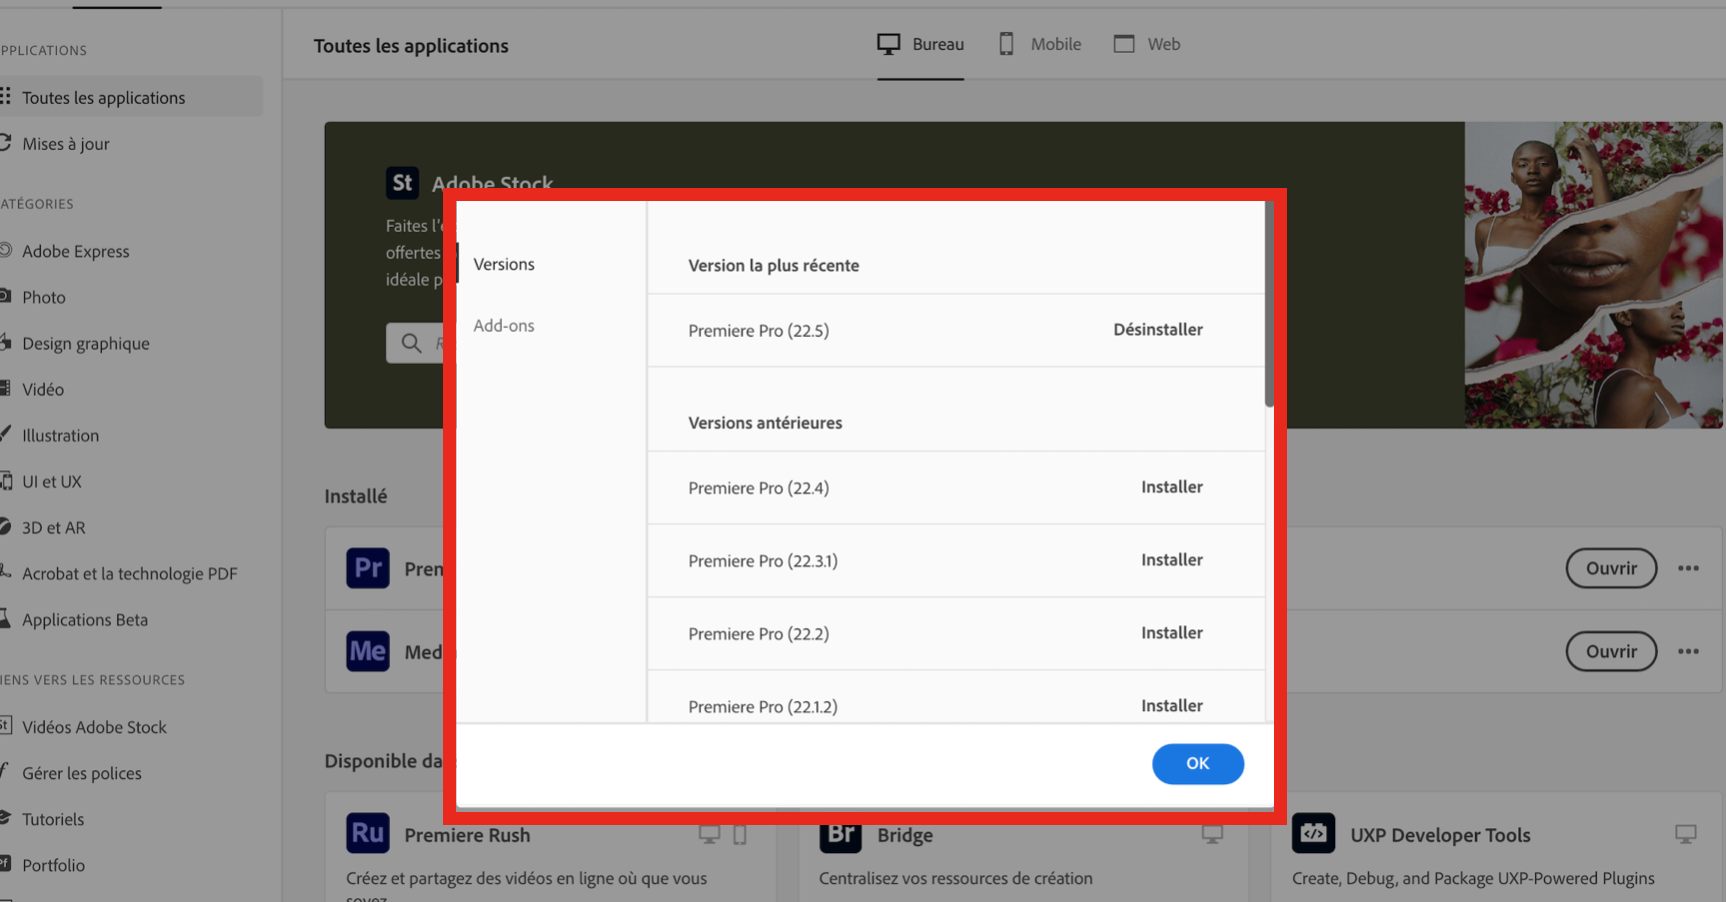Click the Adobe Stock St icon
Viewport: 1726px width, 902px height.
402,182
